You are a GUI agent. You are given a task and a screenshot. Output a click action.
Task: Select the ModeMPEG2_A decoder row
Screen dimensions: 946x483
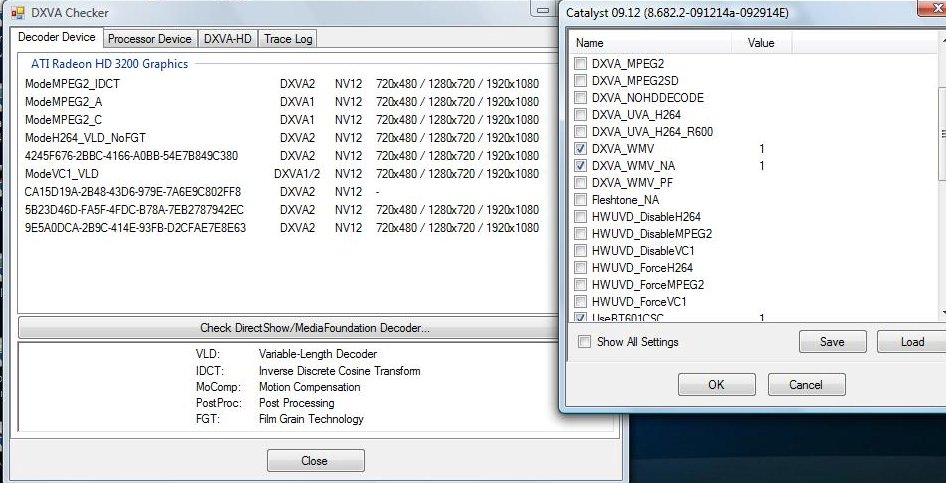point(282,102)
